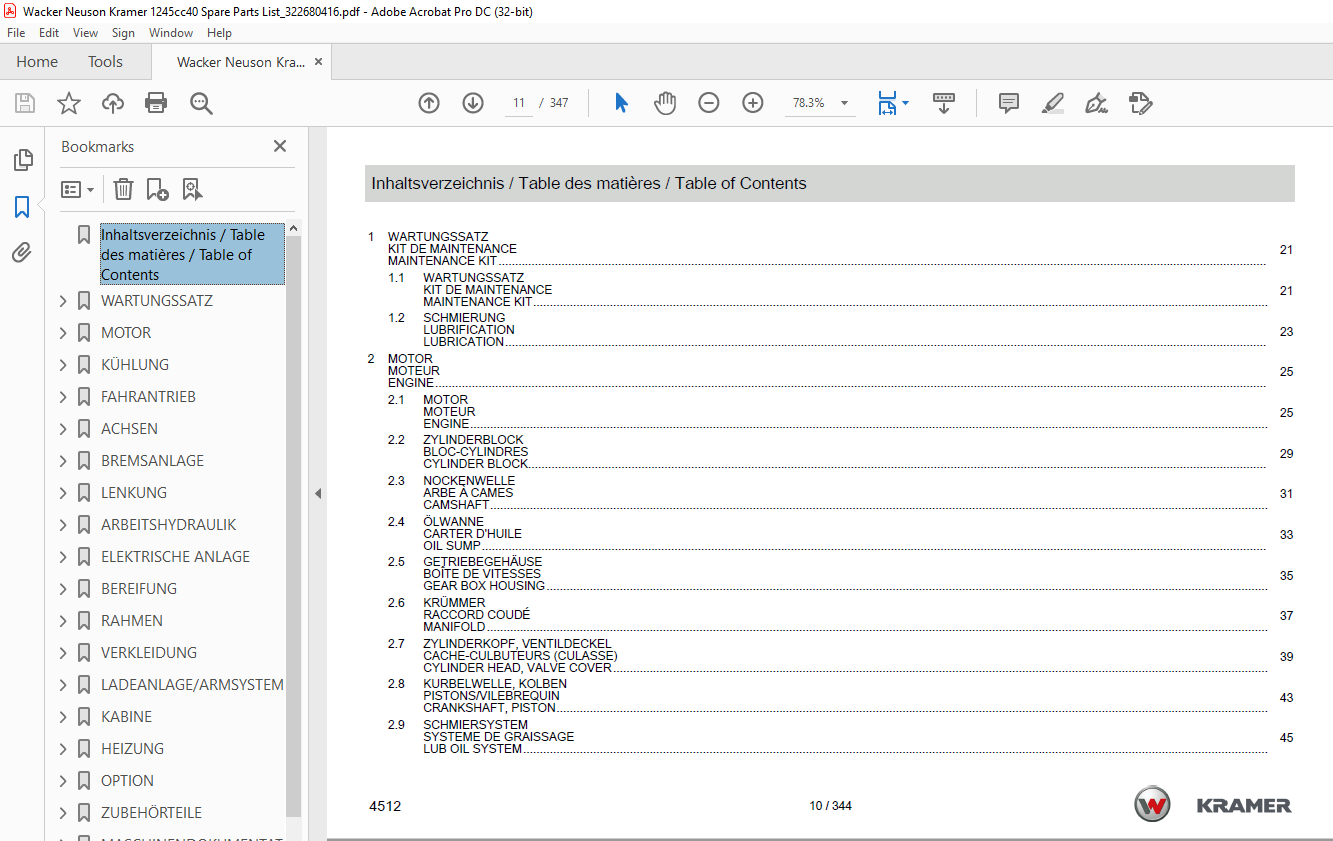1333x841 pixels.
Task: Jump to the ZUBEHÖRTEILE bookmark
Action: [x=152, y=813]
